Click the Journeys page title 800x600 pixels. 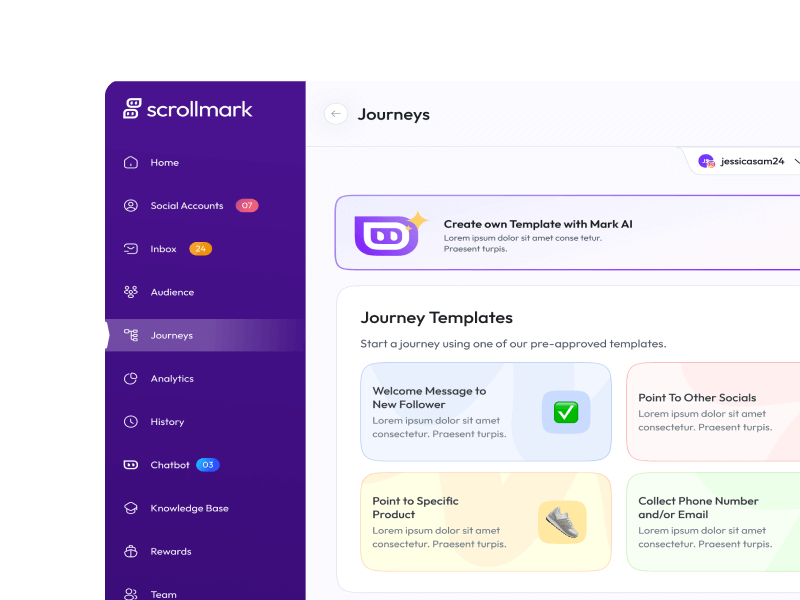(x=393, y=114)
